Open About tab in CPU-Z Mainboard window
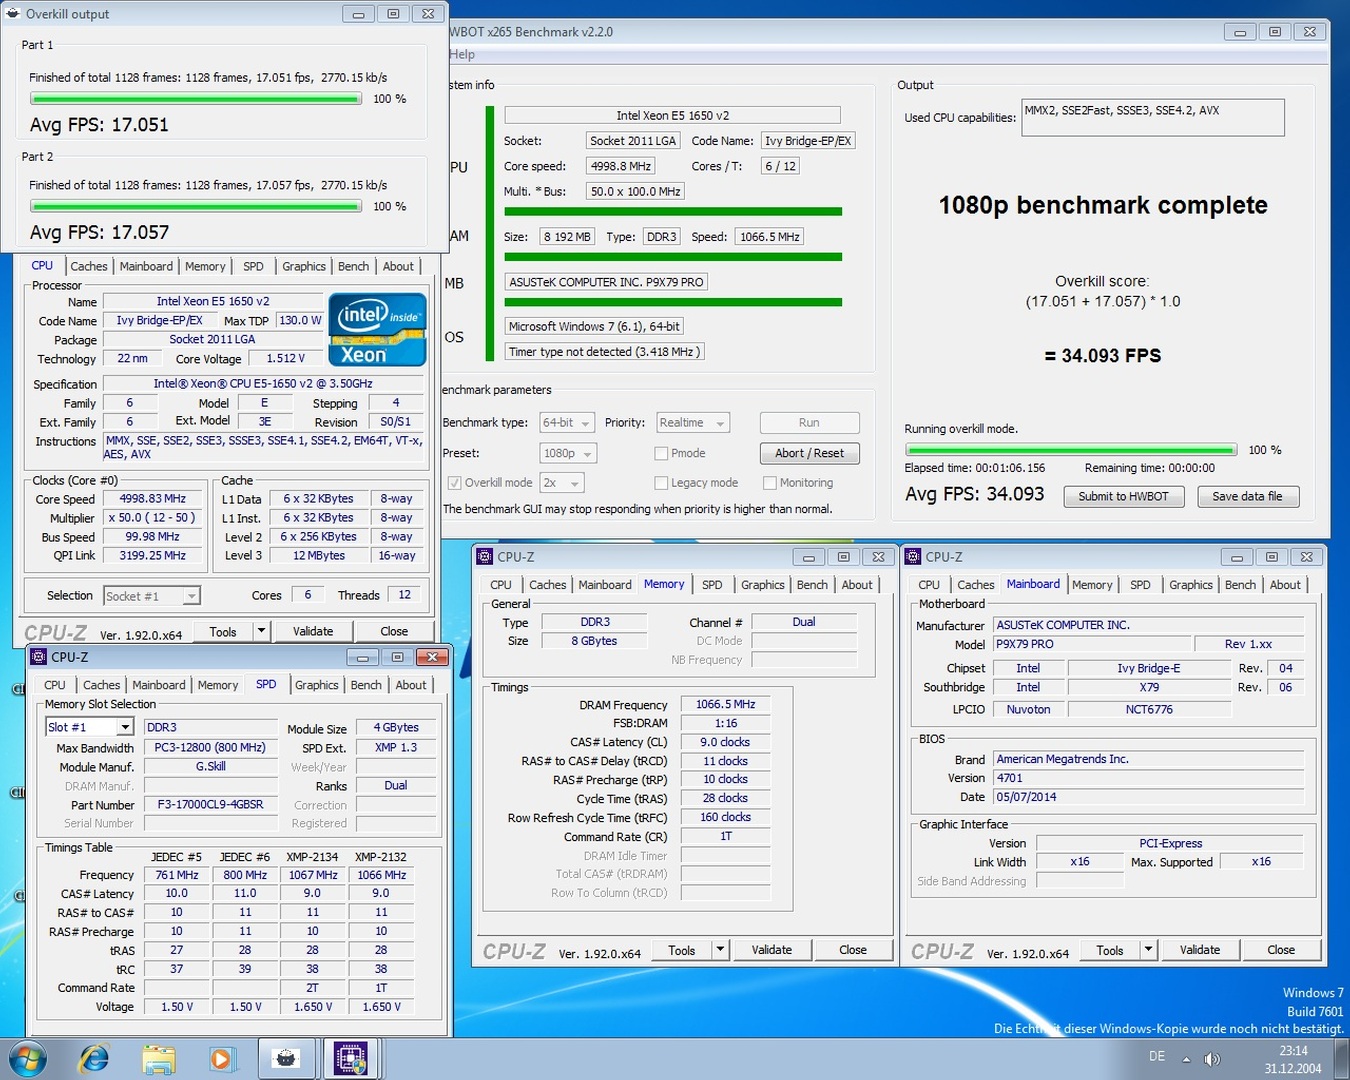Screen dimensions: 1350x1080 point(1285,585)
